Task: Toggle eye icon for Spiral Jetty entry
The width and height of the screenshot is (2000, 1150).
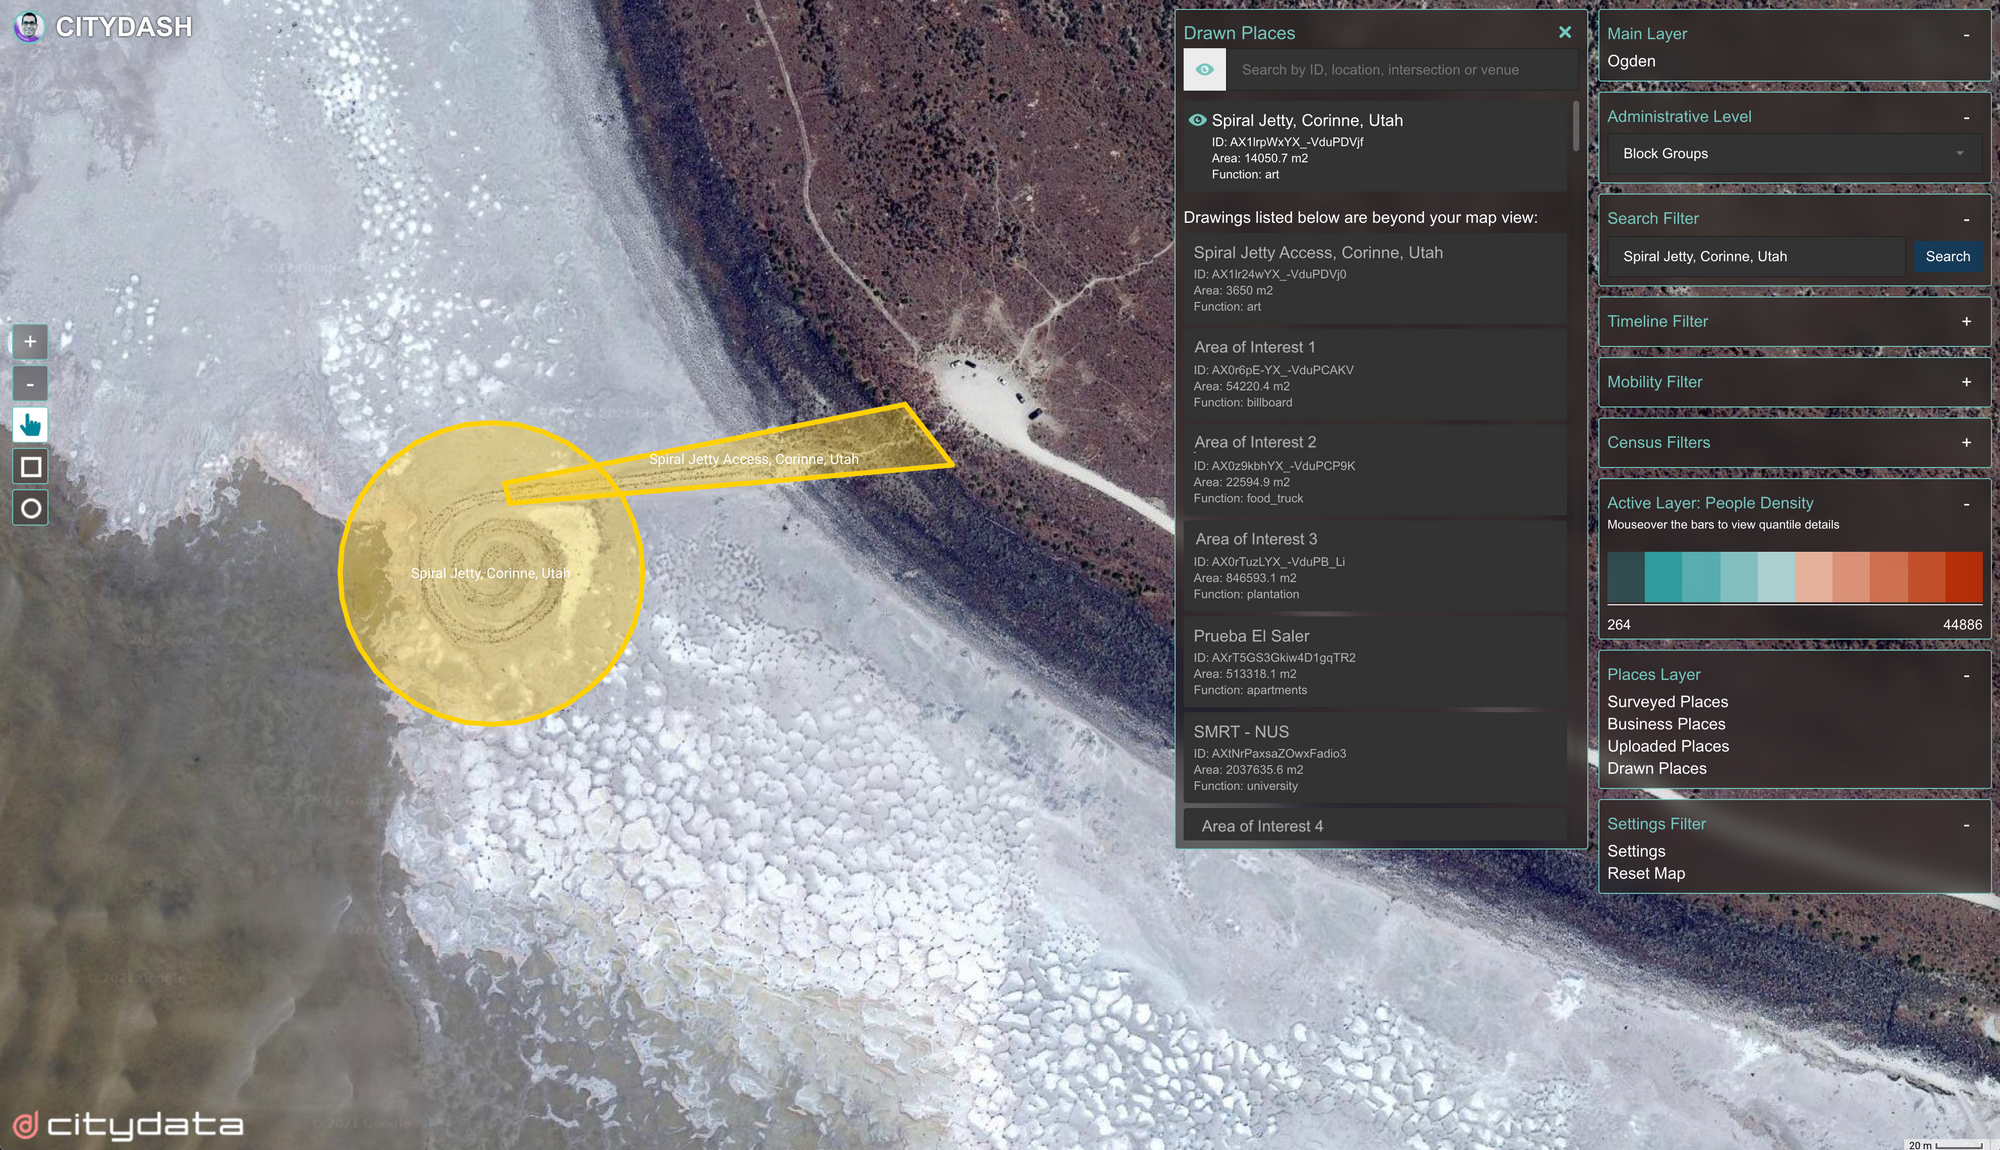Action: 1197,120
